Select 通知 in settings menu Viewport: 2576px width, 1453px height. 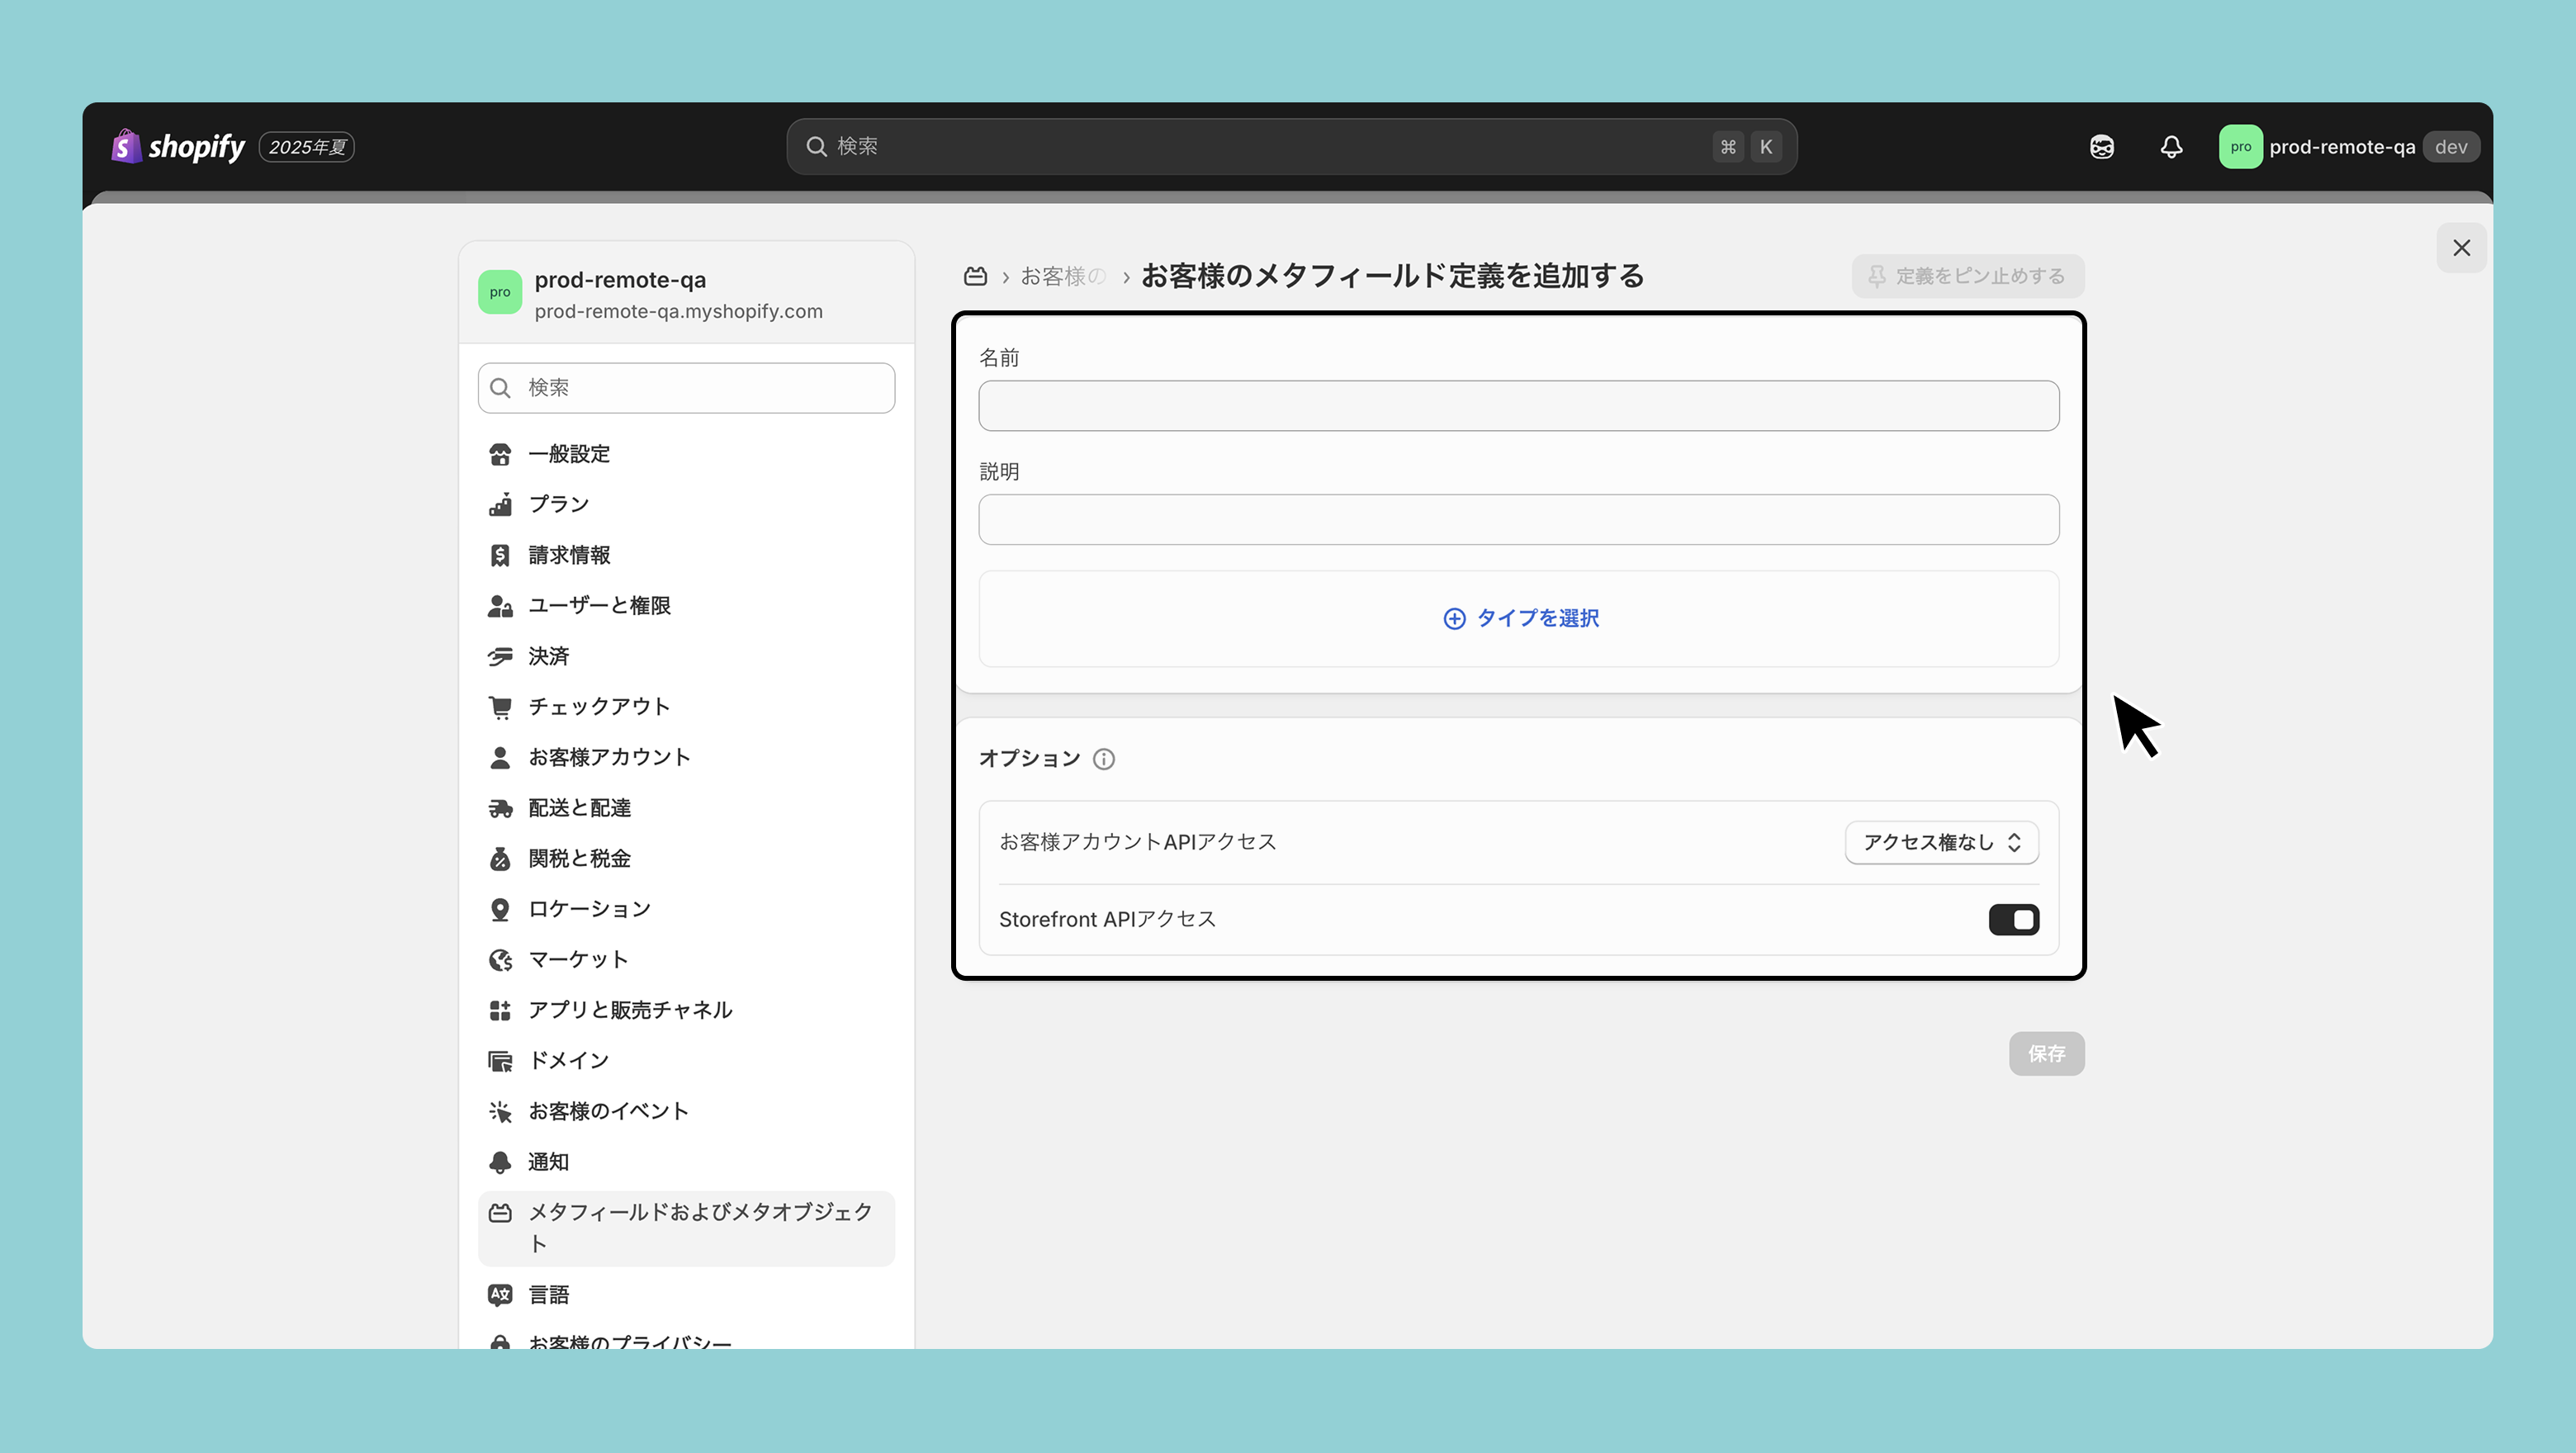click(548, 1162)
